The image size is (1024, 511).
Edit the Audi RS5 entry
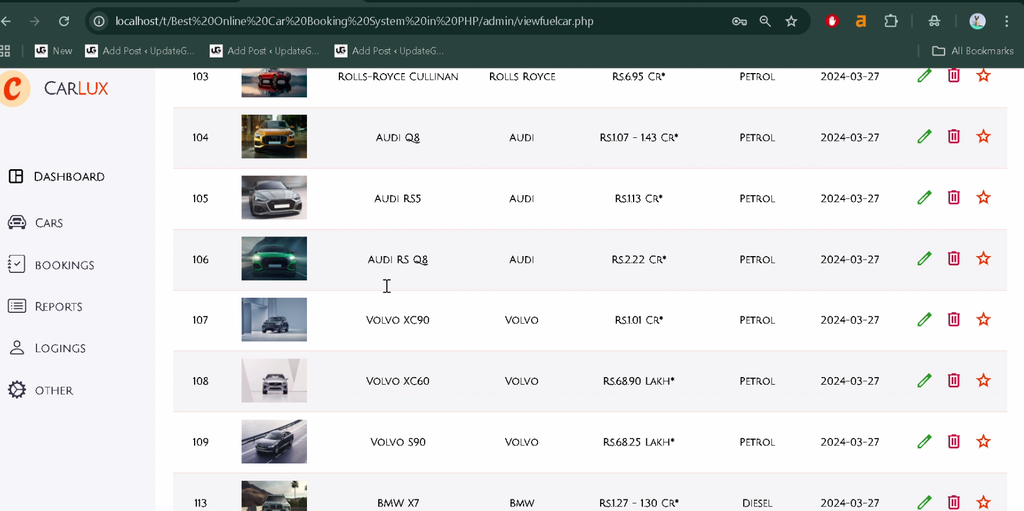pos(924,197)
